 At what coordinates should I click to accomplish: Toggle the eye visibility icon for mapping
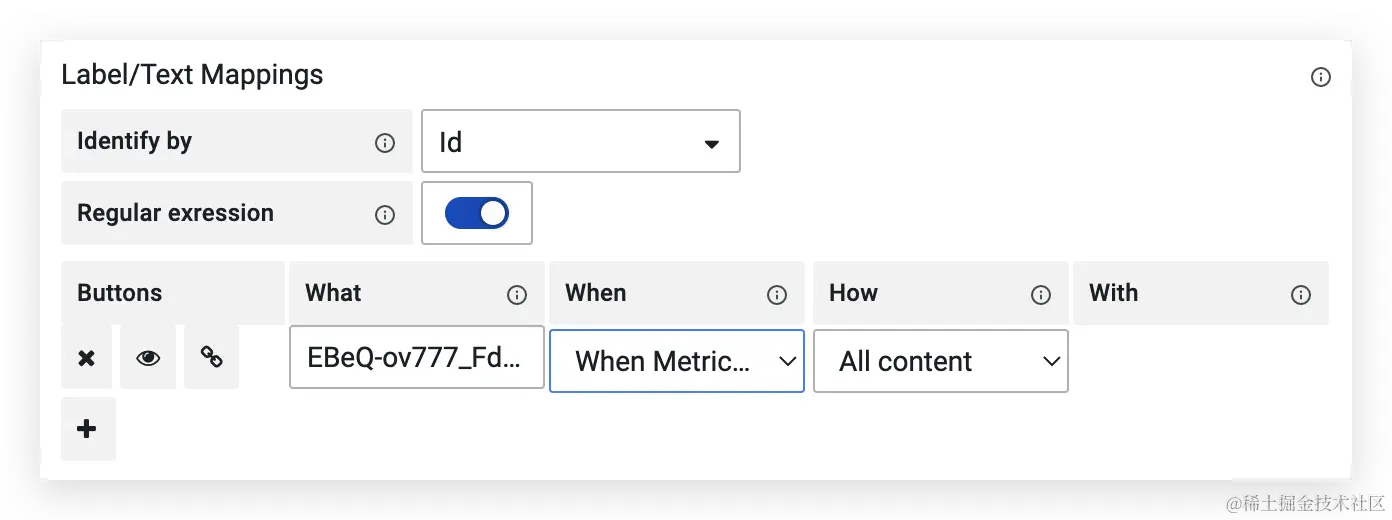point(148,357)
